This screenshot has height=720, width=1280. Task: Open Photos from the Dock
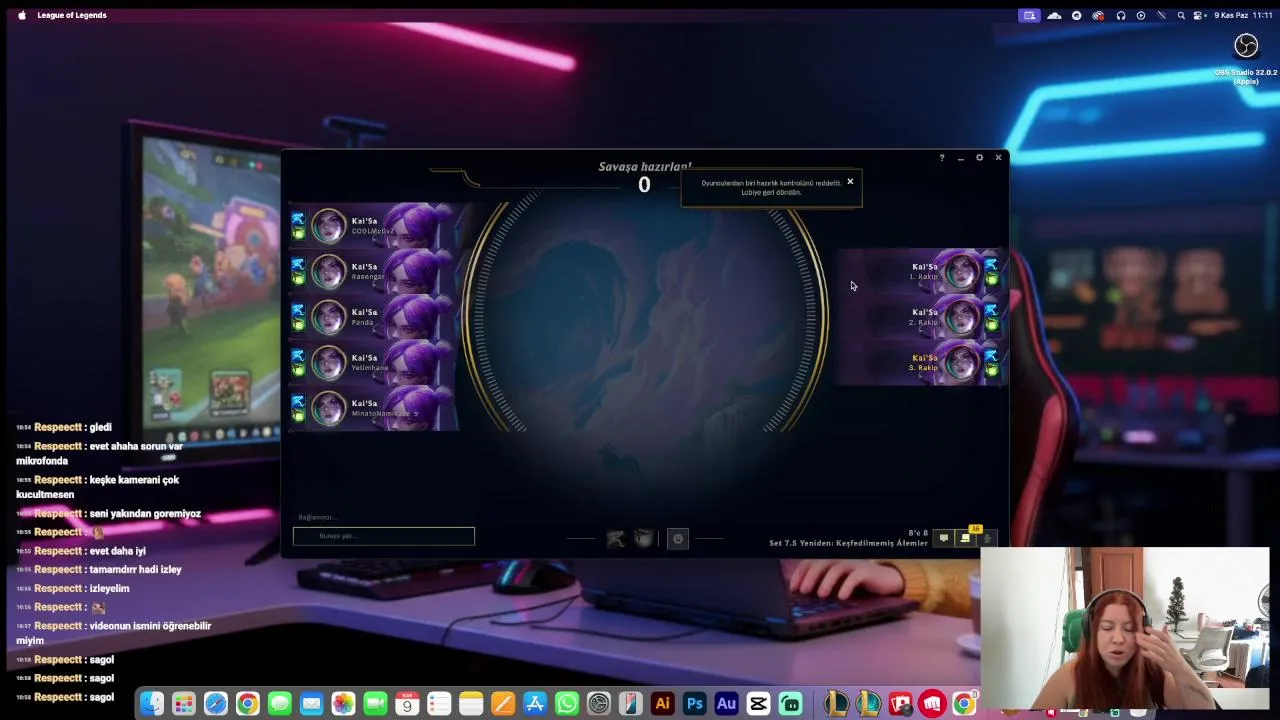point(343,704)
